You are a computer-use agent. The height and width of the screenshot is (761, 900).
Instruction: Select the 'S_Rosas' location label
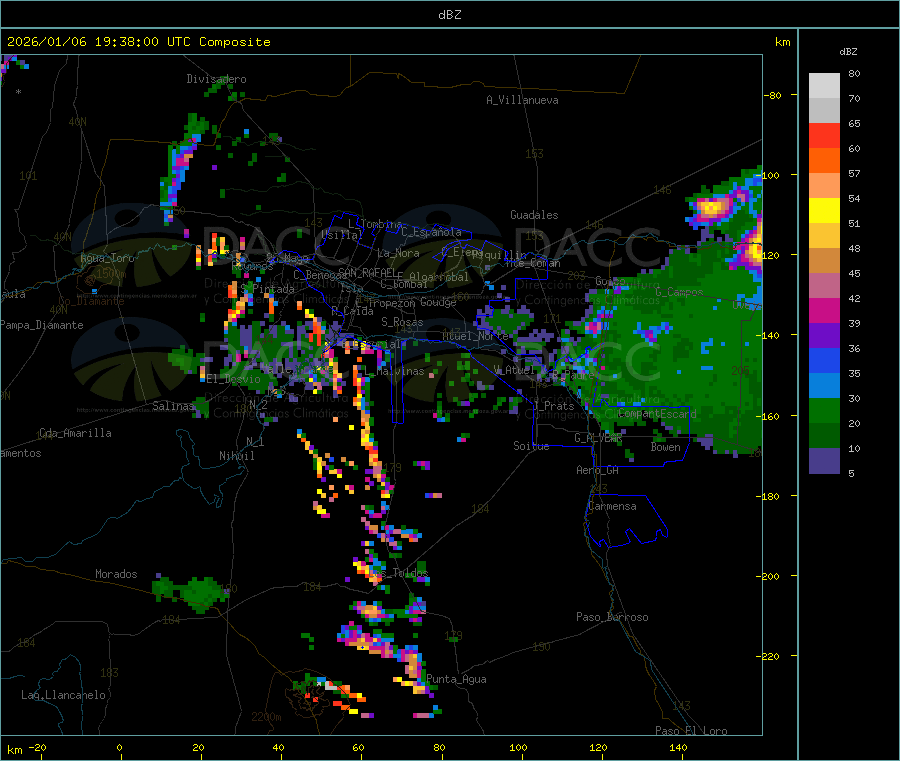402,322
